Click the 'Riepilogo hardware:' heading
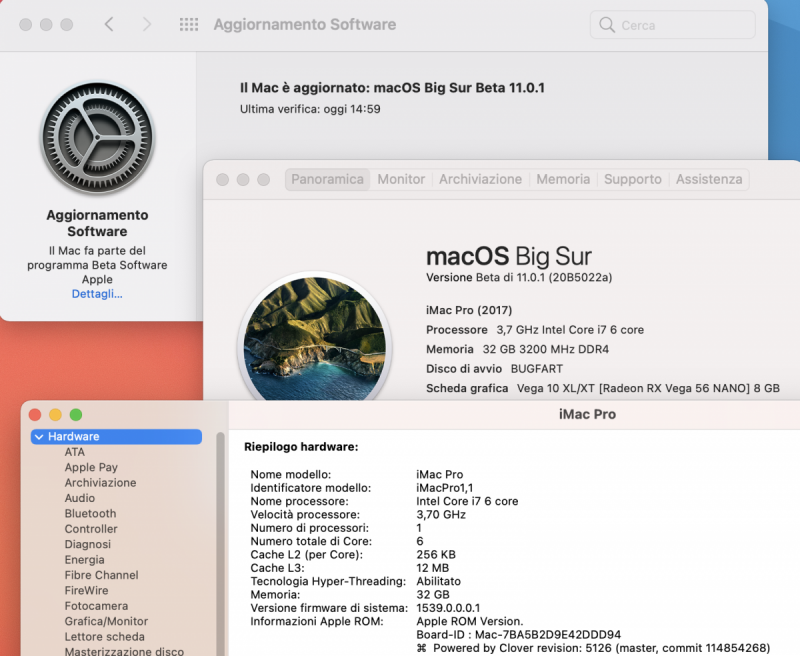Screen dimensions: 800x656 click(301, 447)
